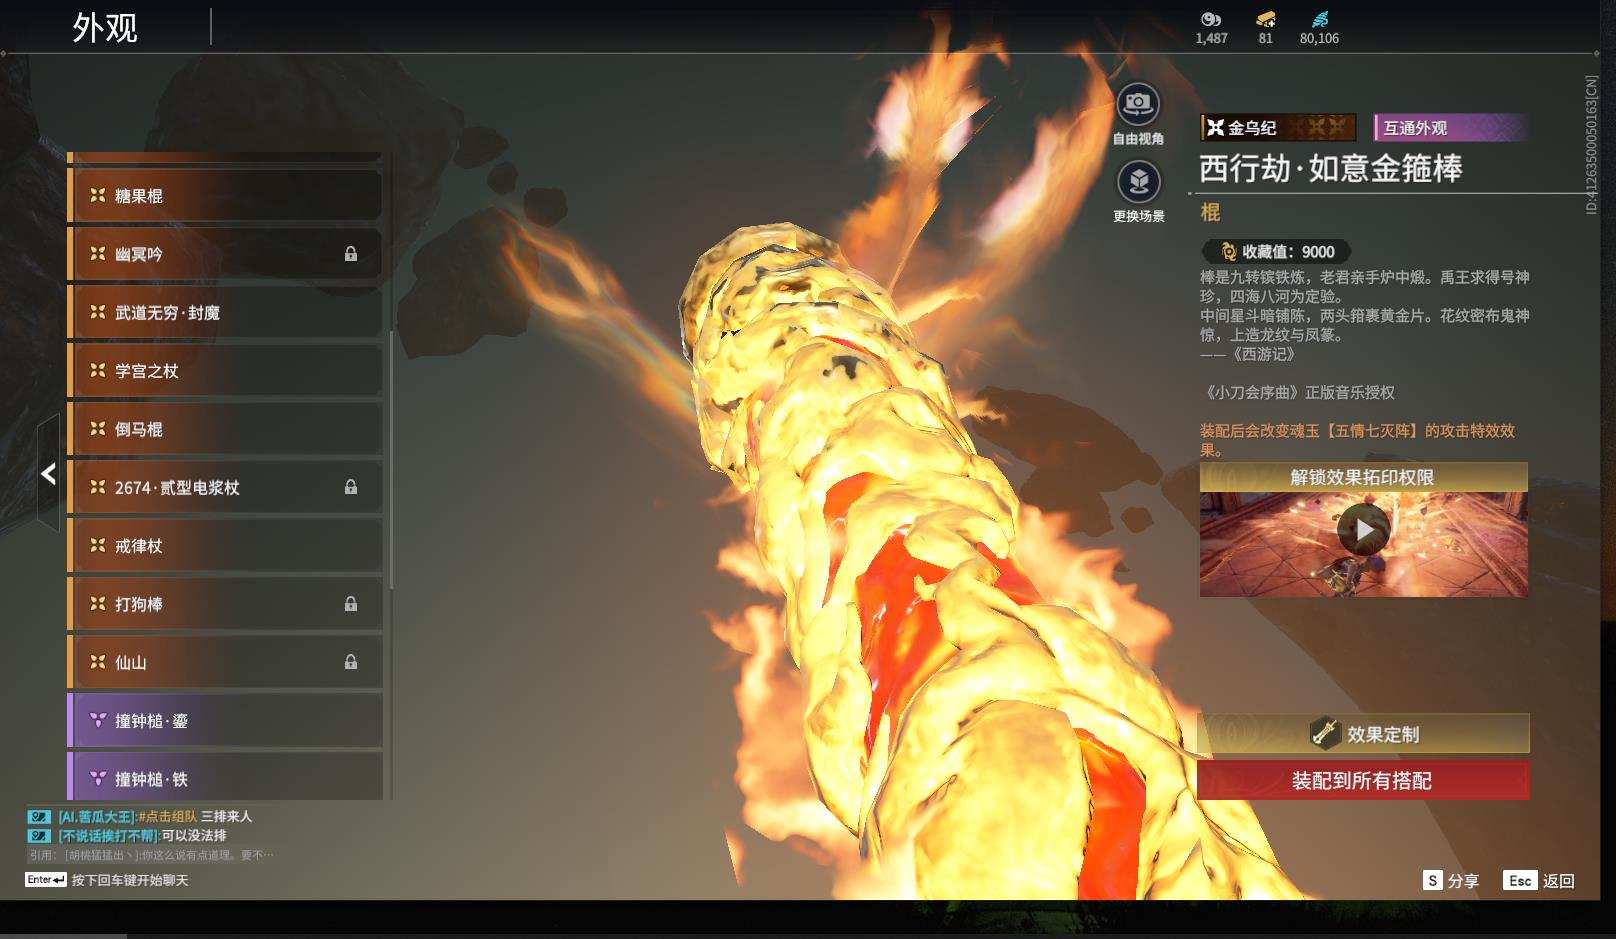Viewport: 1616px width, 939px height.
Task: Click the quoted chat reply line
Action: pos(151,855)
